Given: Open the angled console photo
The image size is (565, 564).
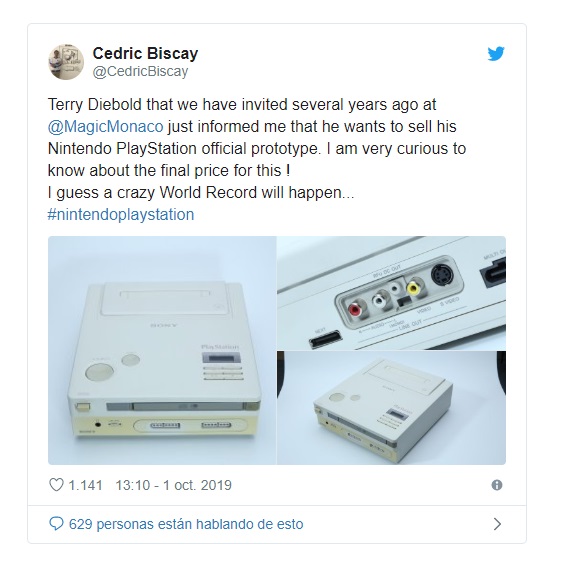Looking at the screenshot, I should pyautogui.click(x=391, y=408).
